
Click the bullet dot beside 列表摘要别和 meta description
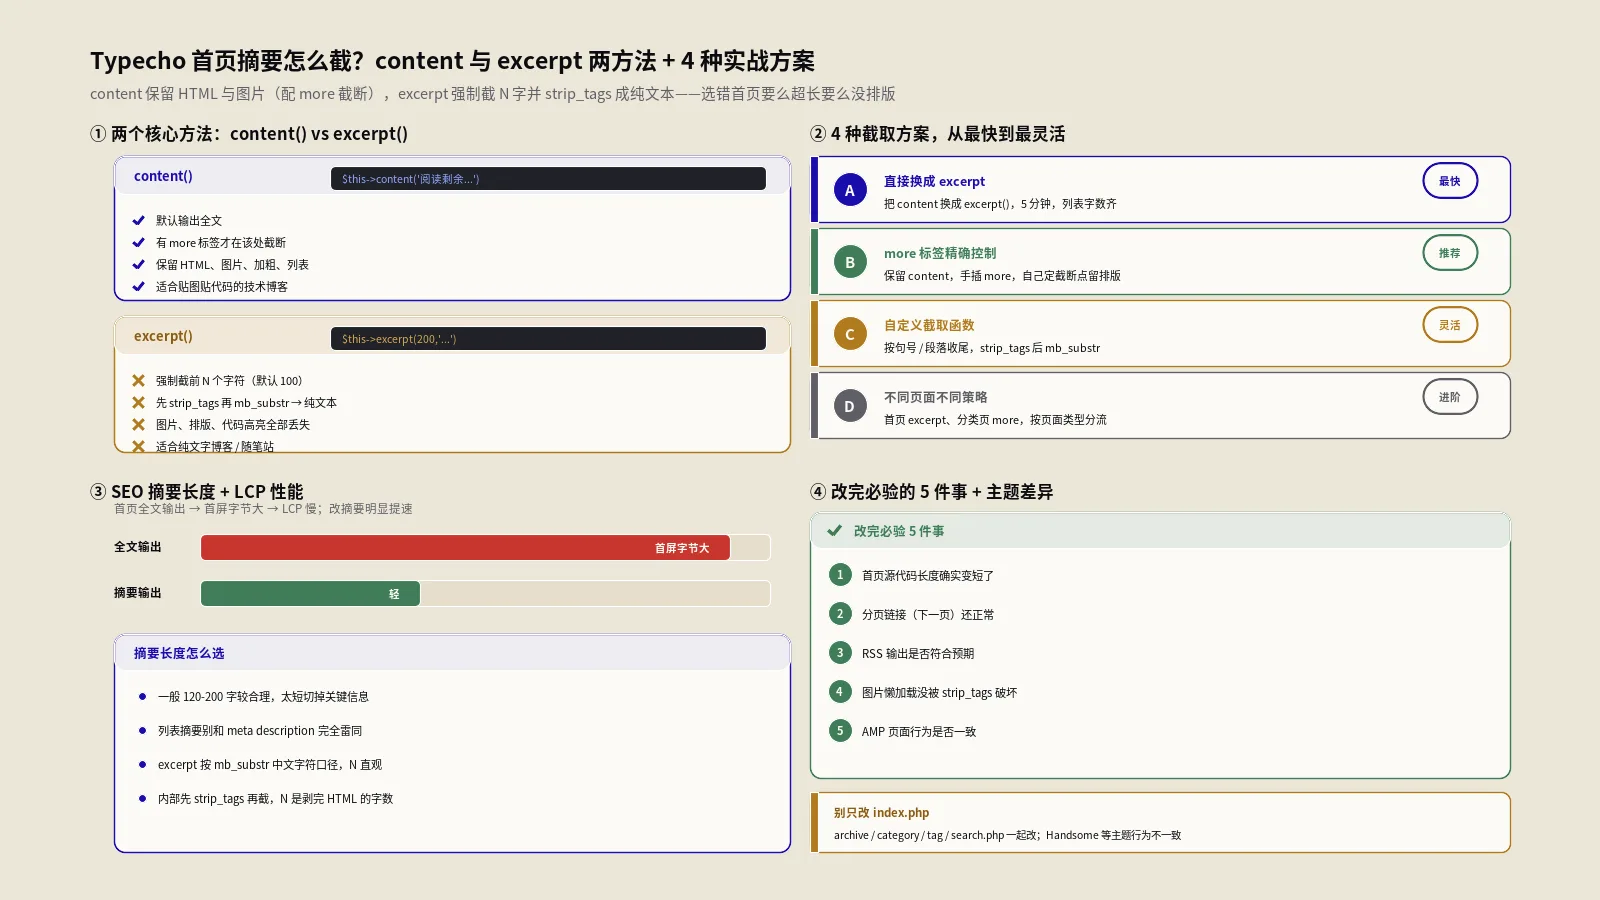pyautogui.click(x=142, y=730)
